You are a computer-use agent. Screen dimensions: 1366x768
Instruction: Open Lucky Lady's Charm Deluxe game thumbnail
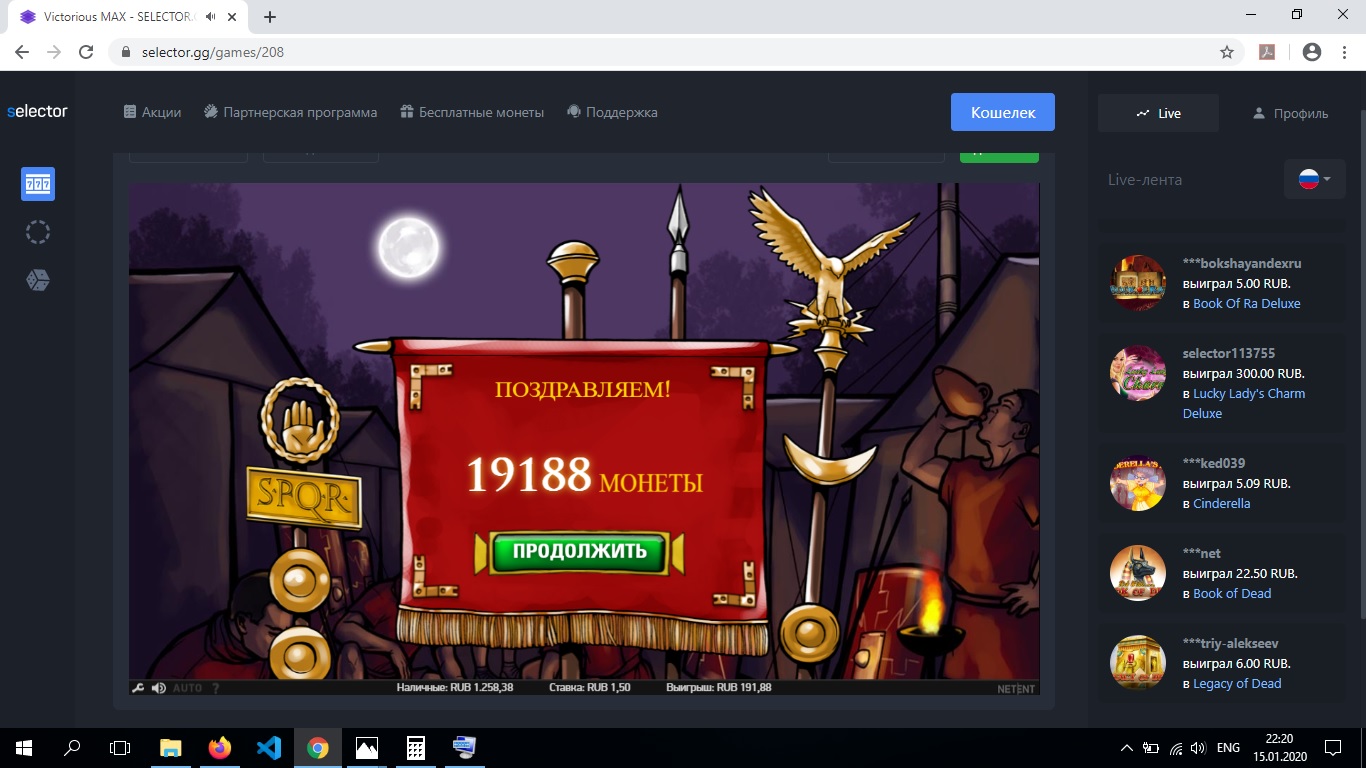pyautogui.click(x=1138, y=373)
